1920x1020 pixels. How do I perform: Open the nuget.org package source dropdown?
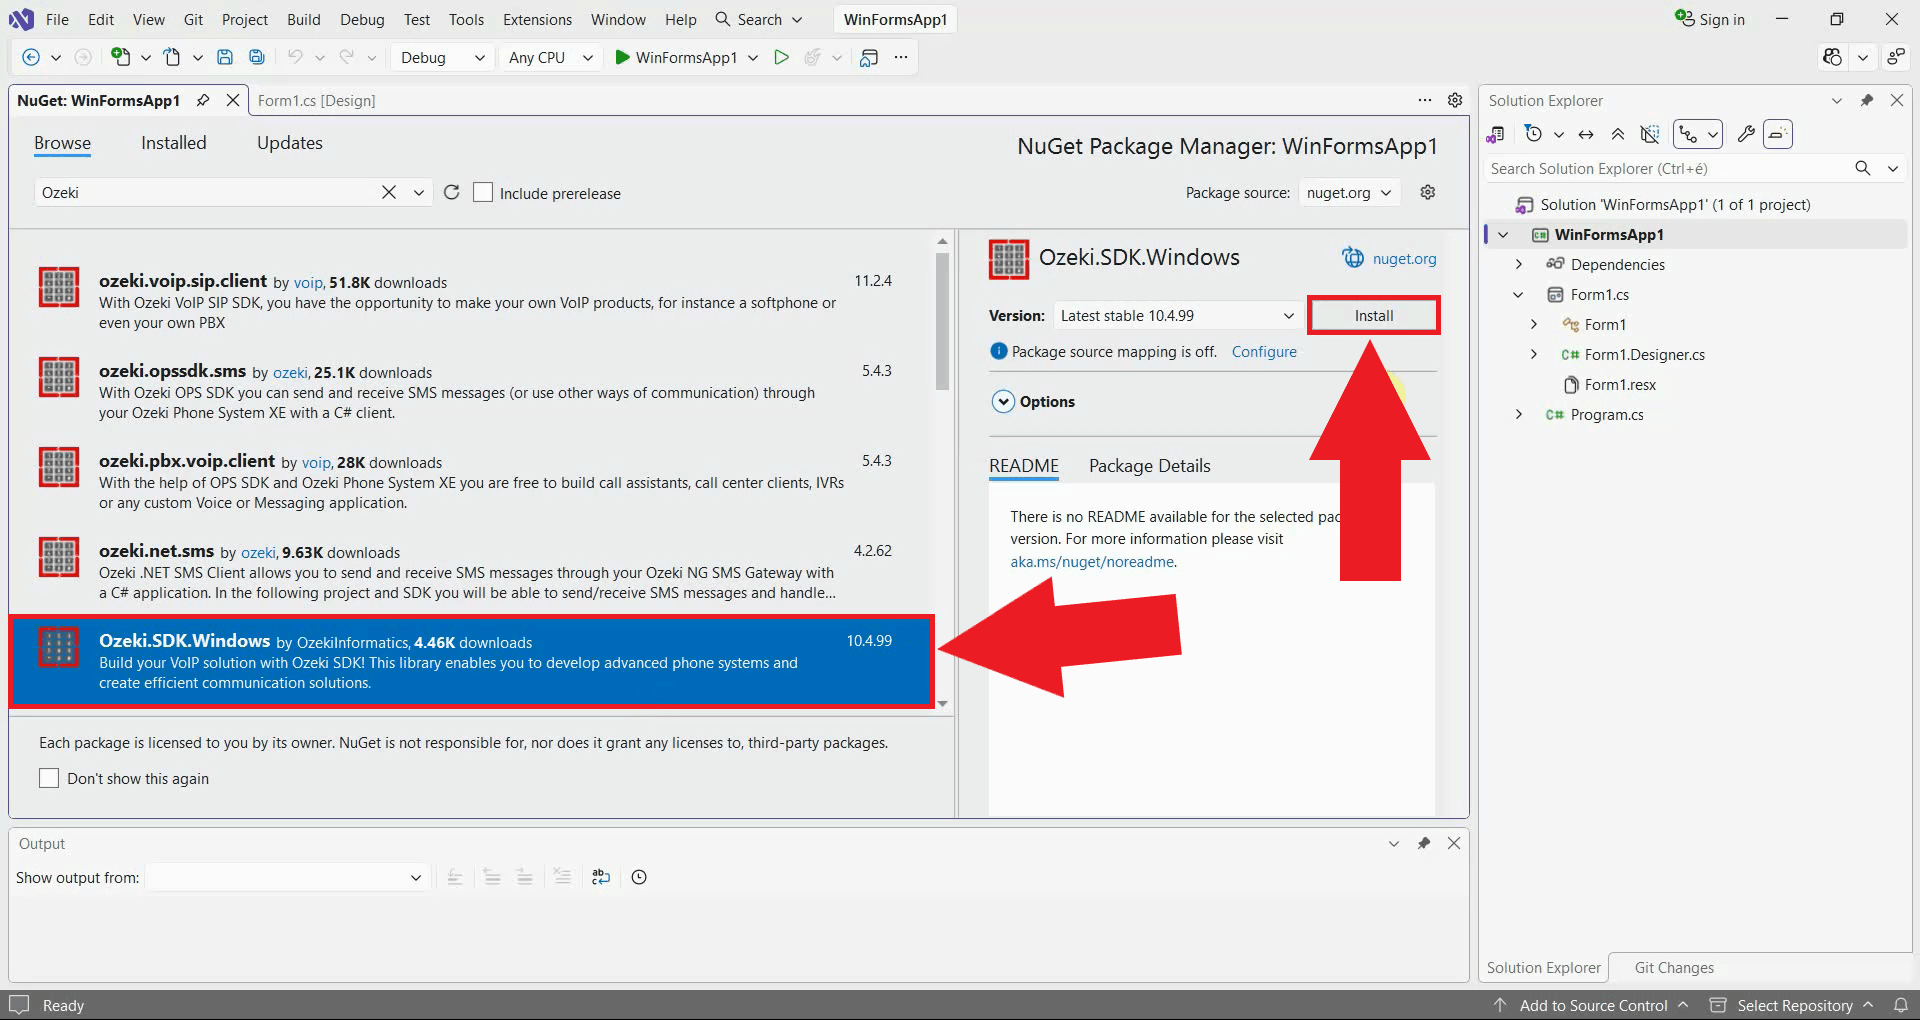[x=1349, y=192]
